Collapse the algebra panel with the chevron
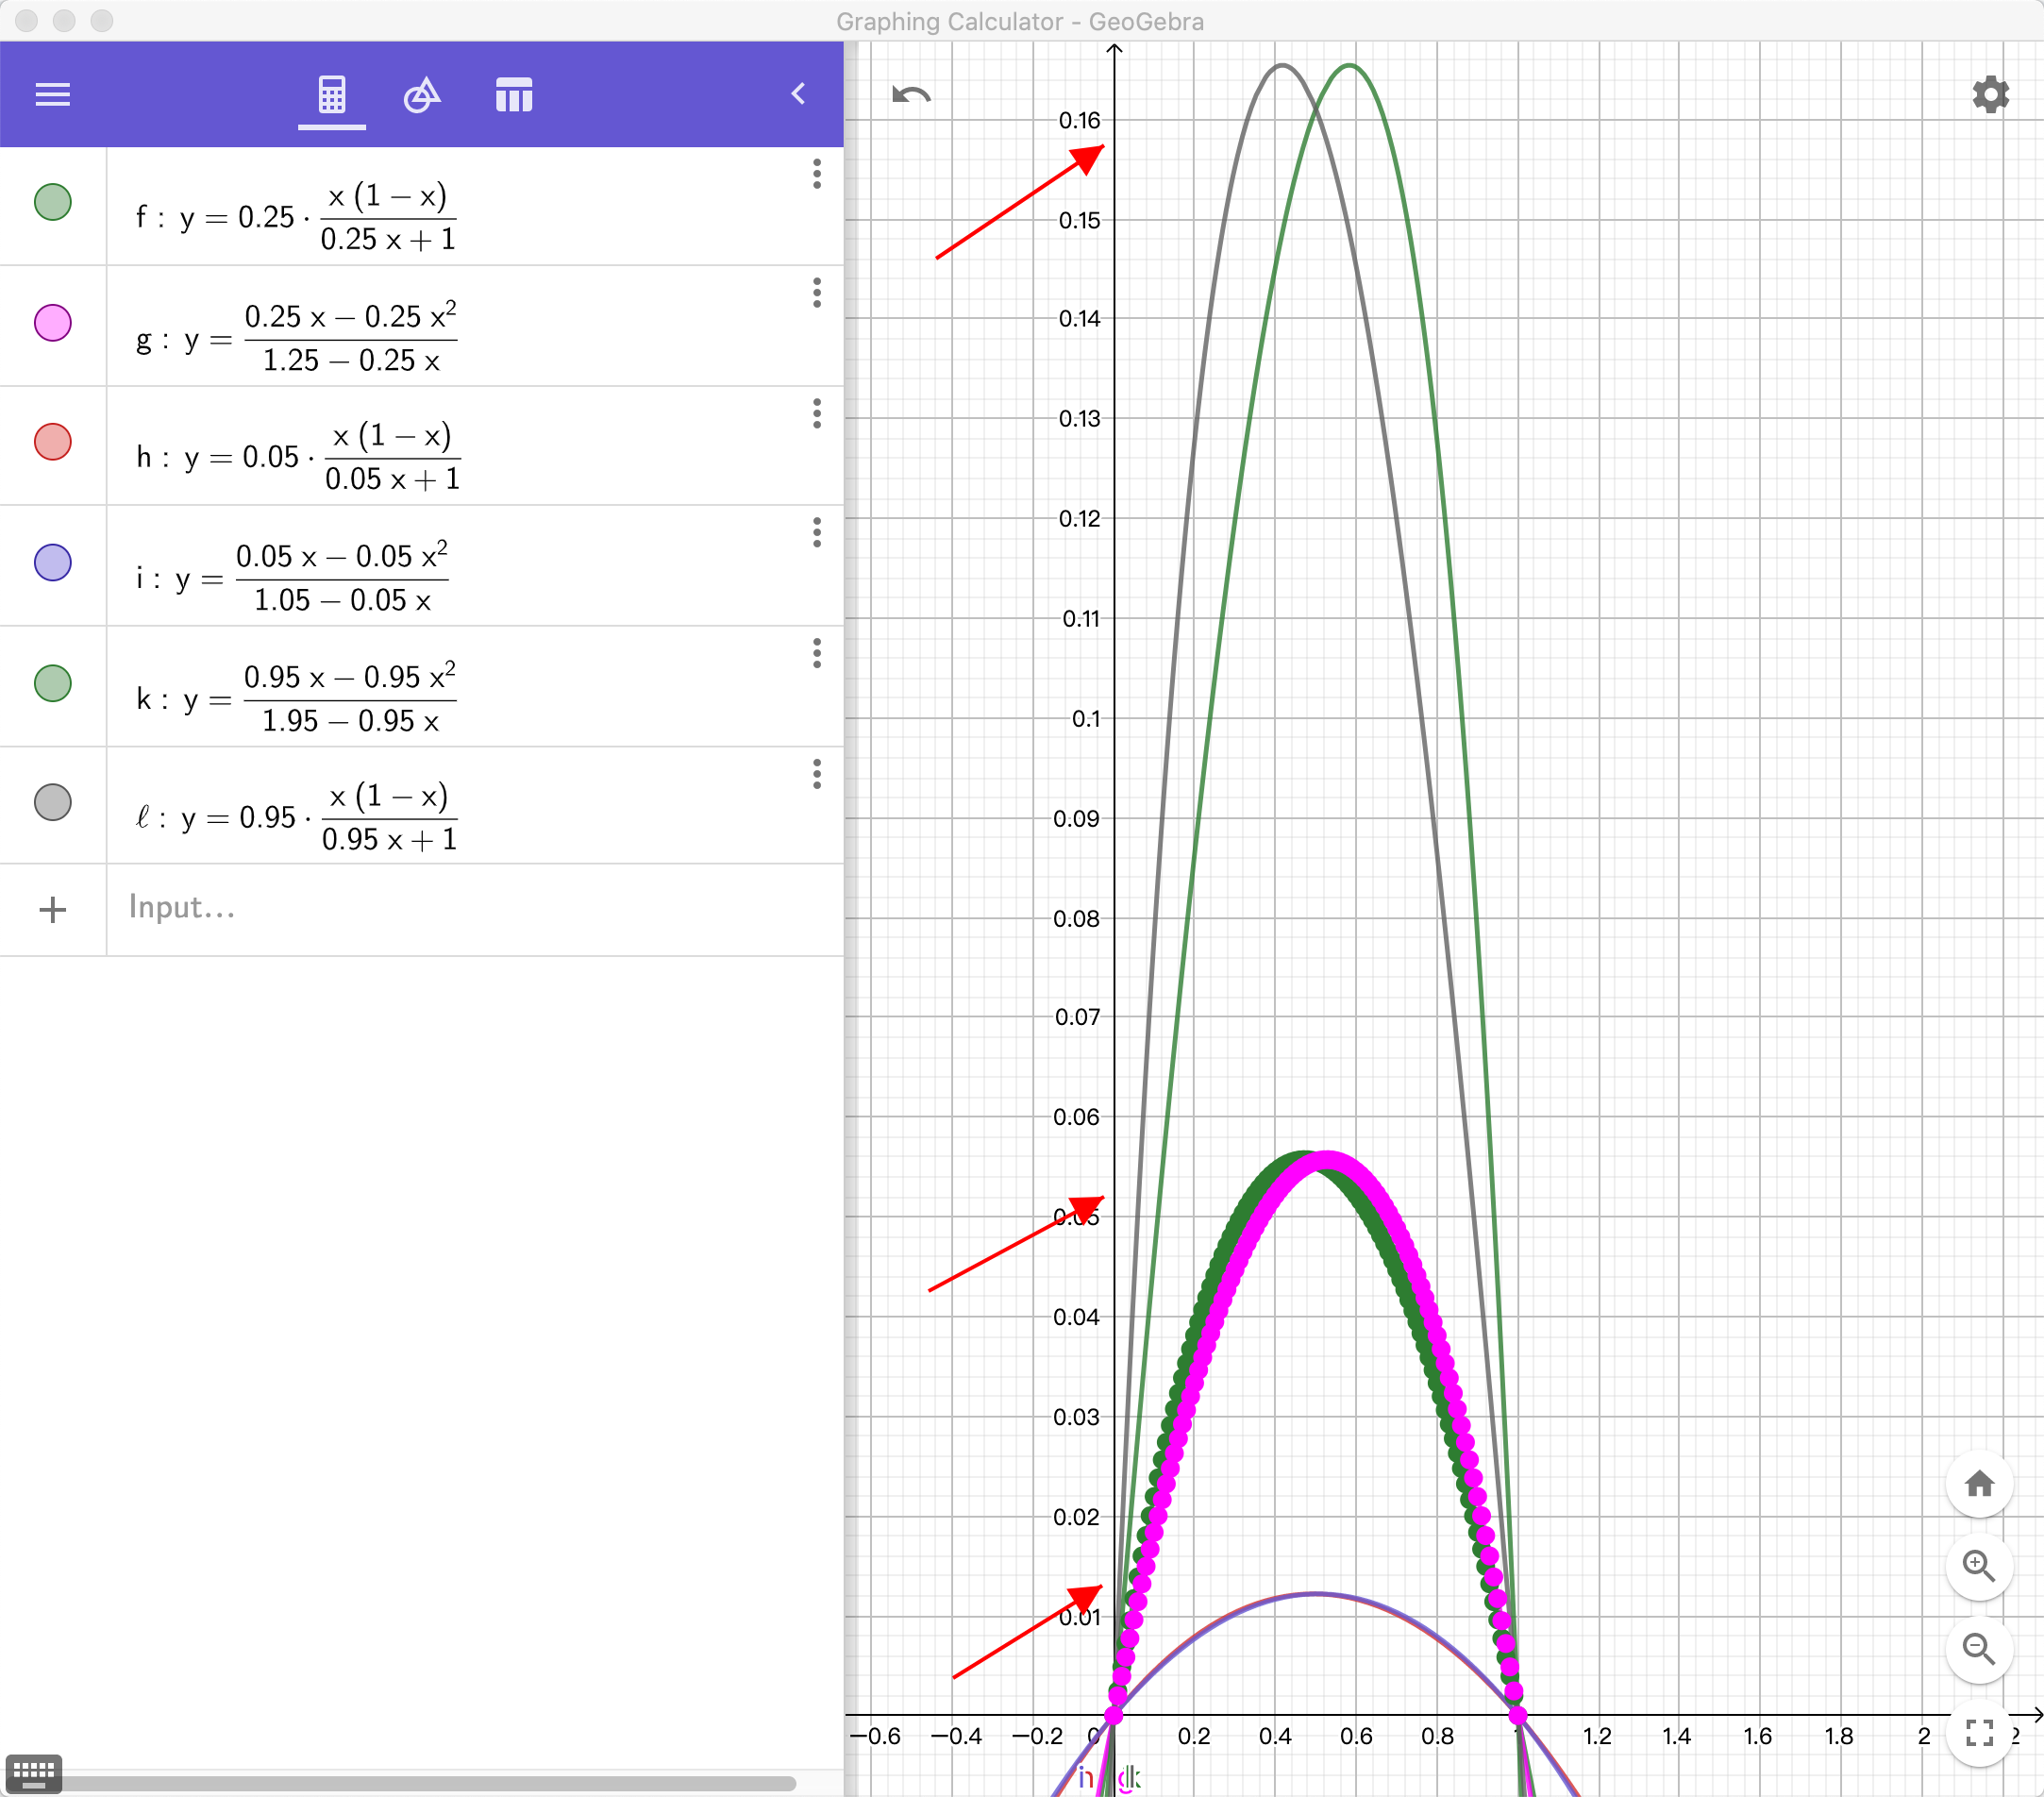 point(798,94)
